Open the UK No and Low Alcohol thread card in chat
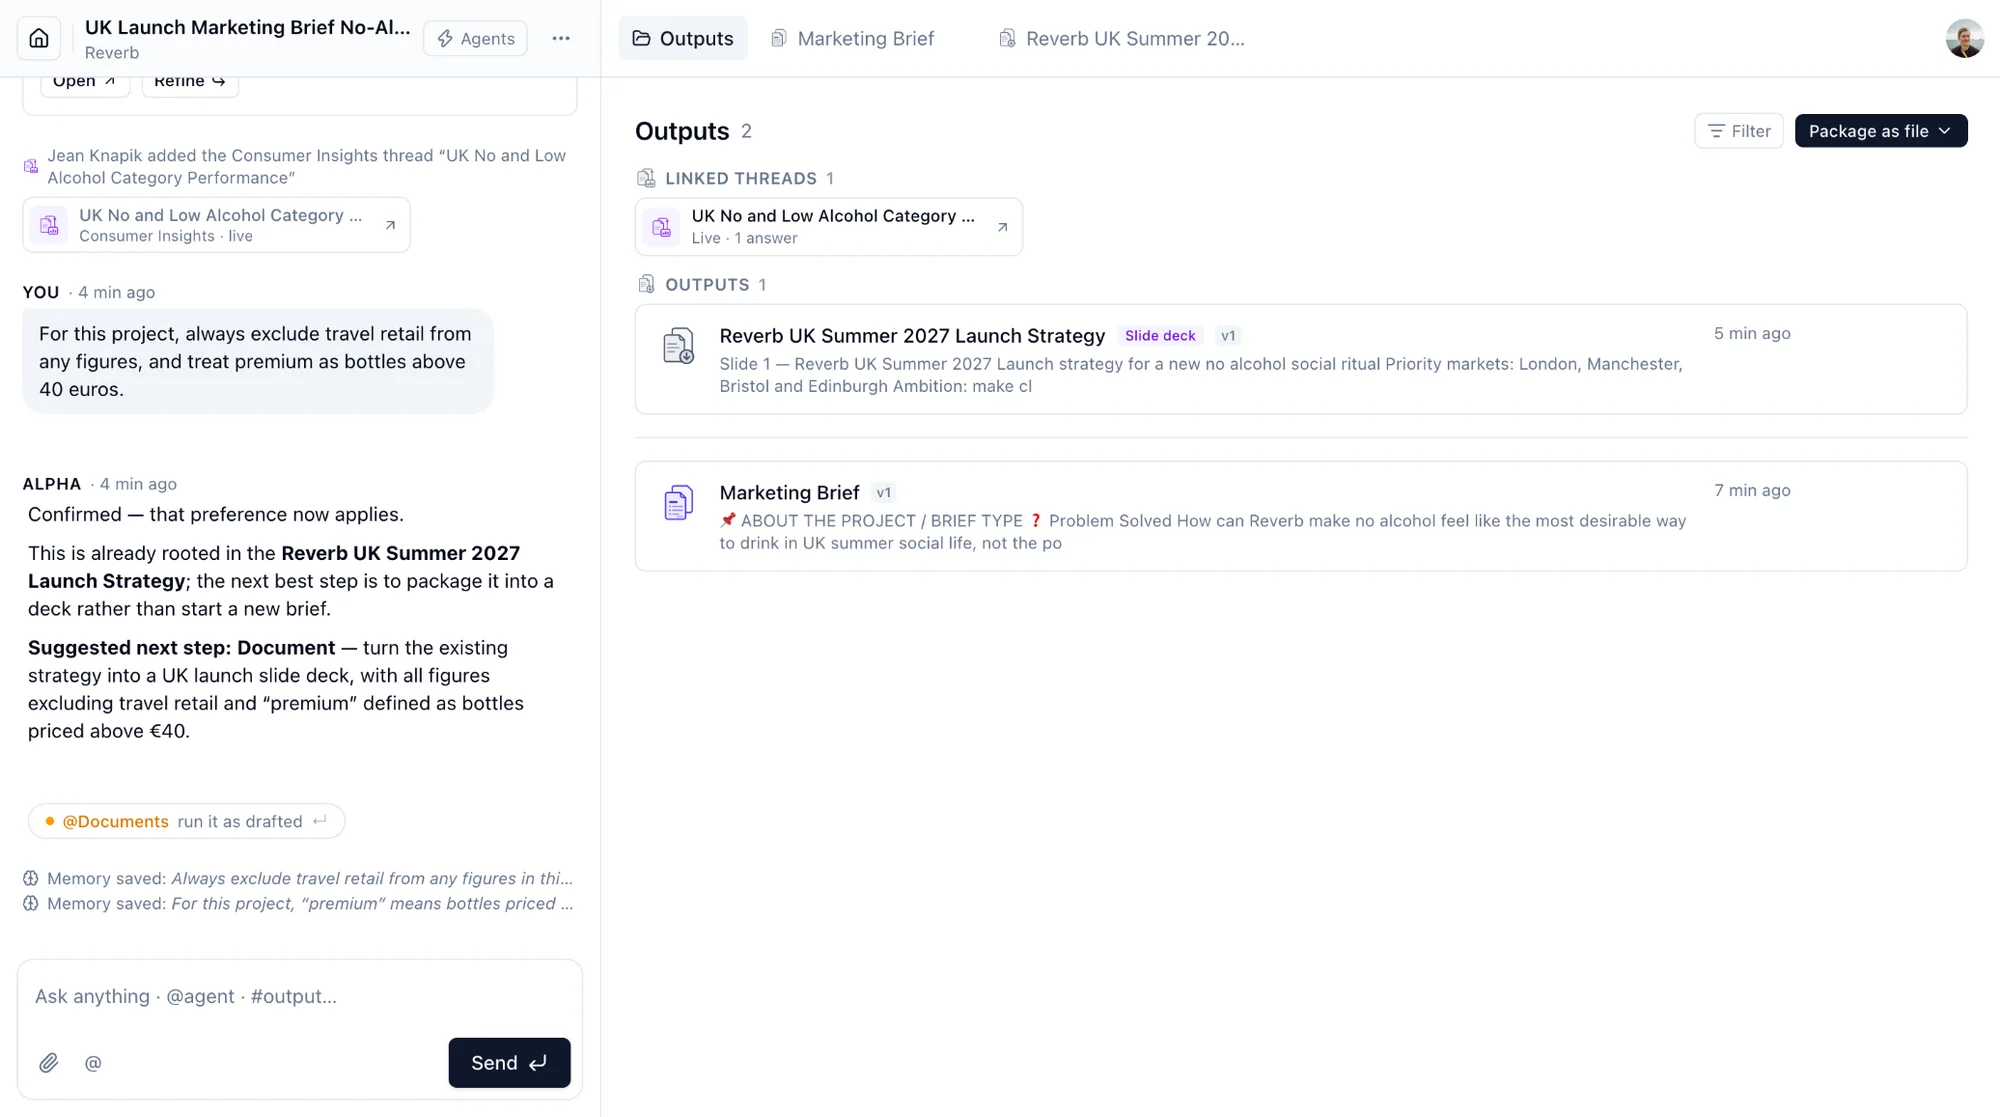This screenshot has width=2000, height=1117. click(216, 225)
